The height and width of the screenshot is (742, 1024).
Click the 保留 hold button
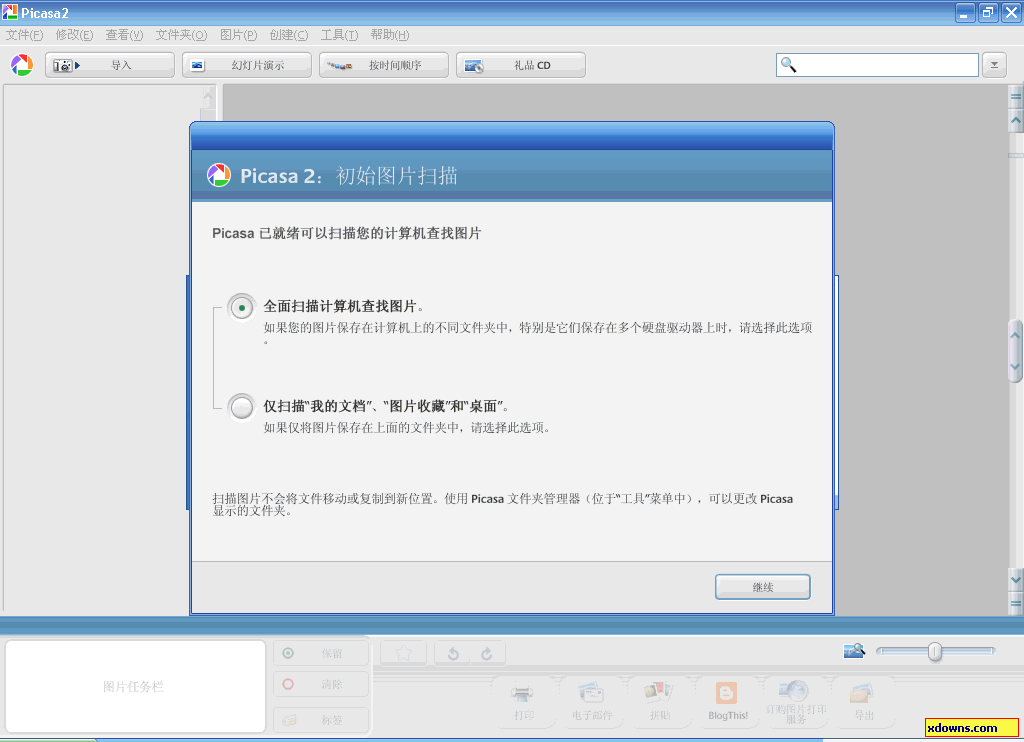pos(321,653)
